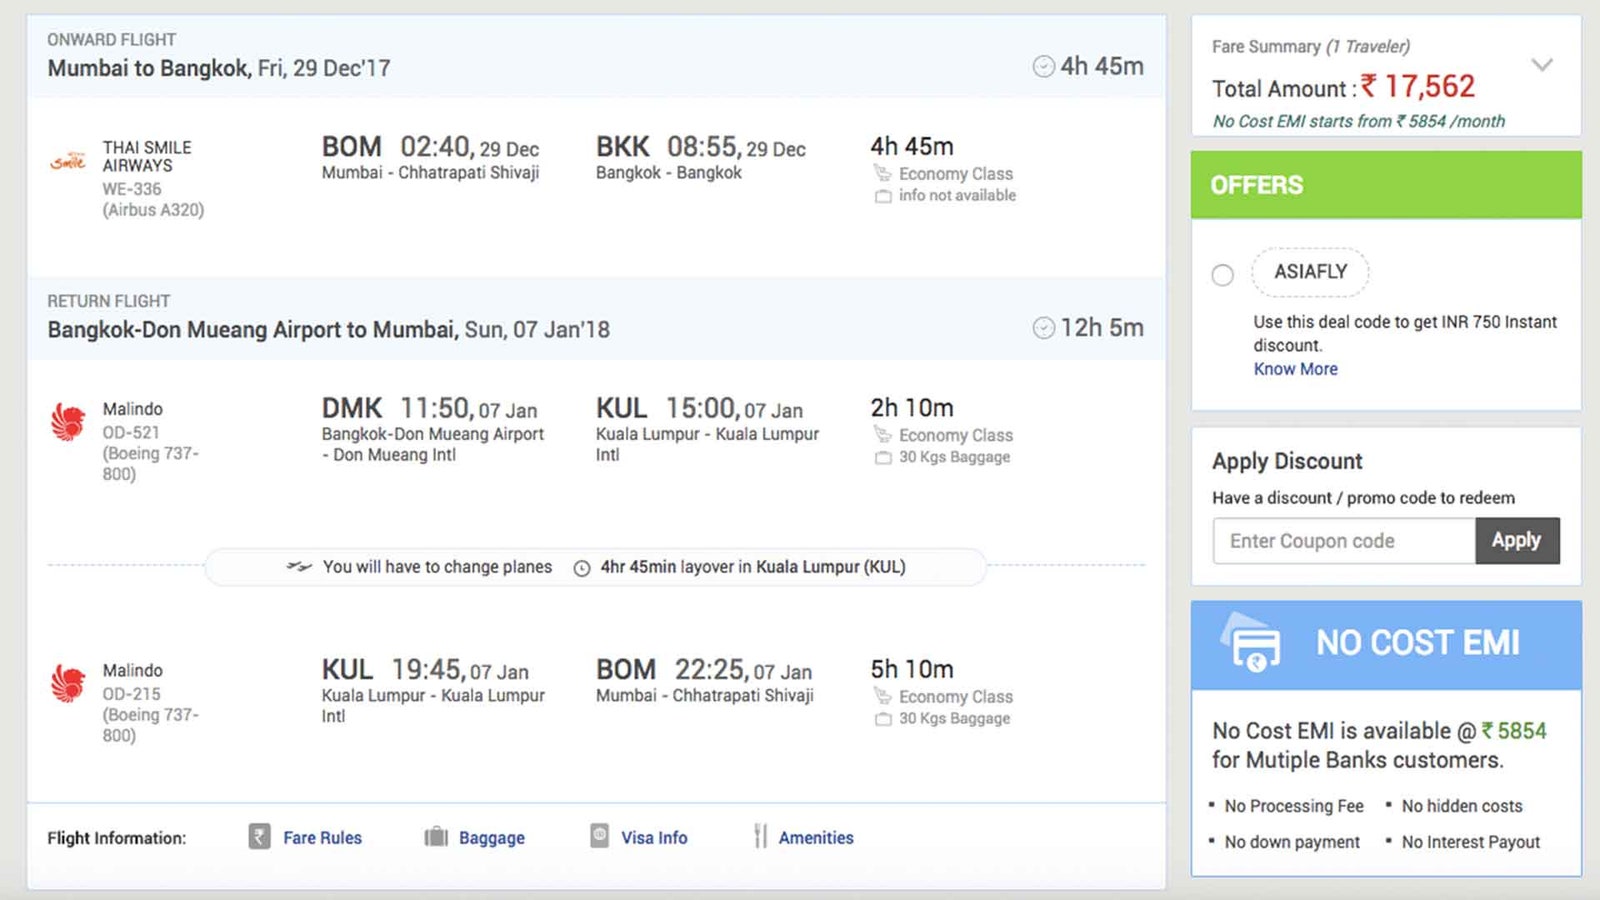Click the OFFERS green header
Viewport: 1600px width, 900px height.
point(1386,185)
